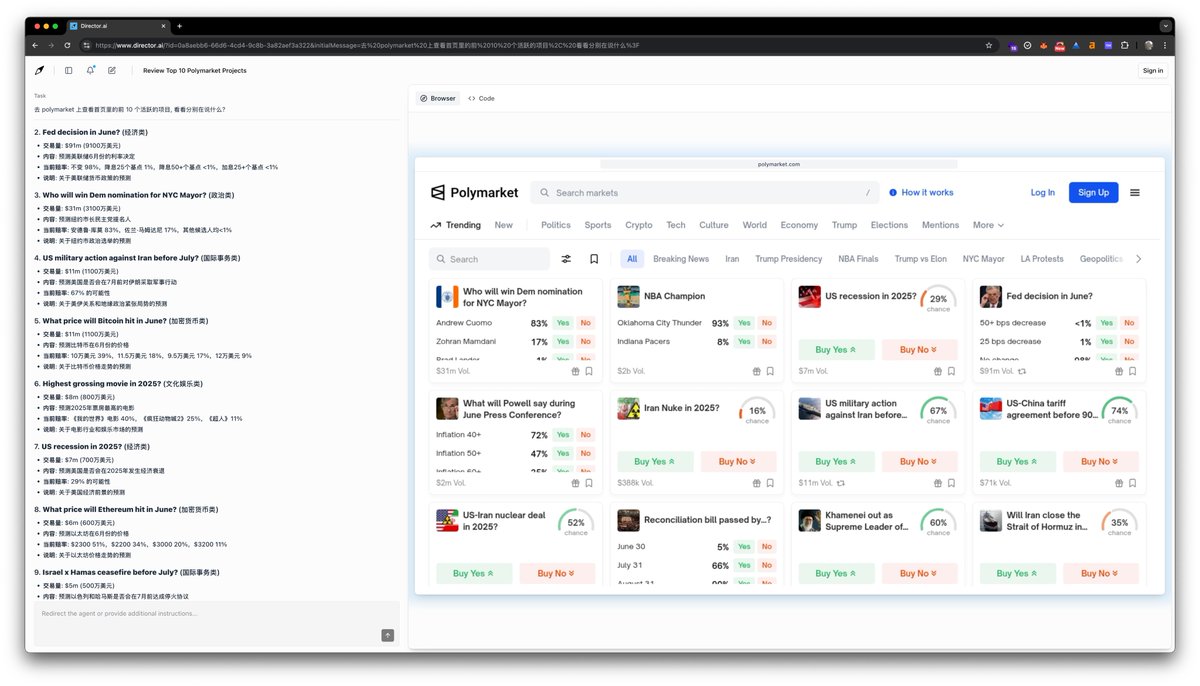
Task: Select the NBA Finals topic chip
Action: [858, 259]
